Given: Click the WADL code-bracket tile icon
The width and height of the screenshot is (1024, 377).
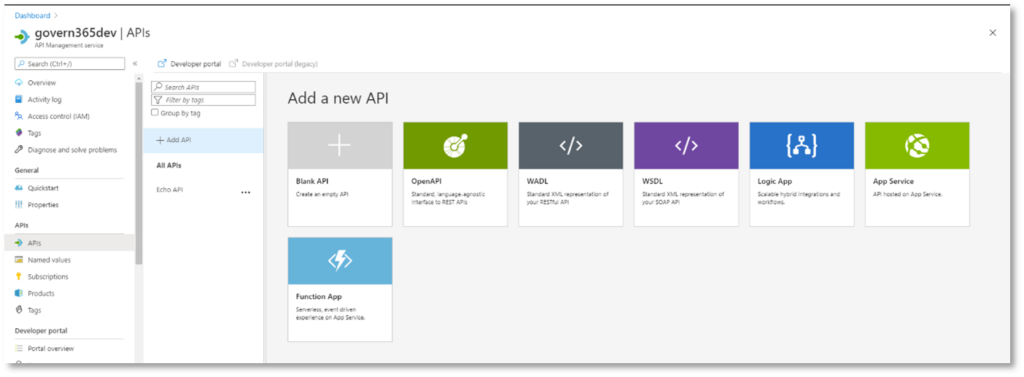Looking at the screenshot, I should click(571, 146).
